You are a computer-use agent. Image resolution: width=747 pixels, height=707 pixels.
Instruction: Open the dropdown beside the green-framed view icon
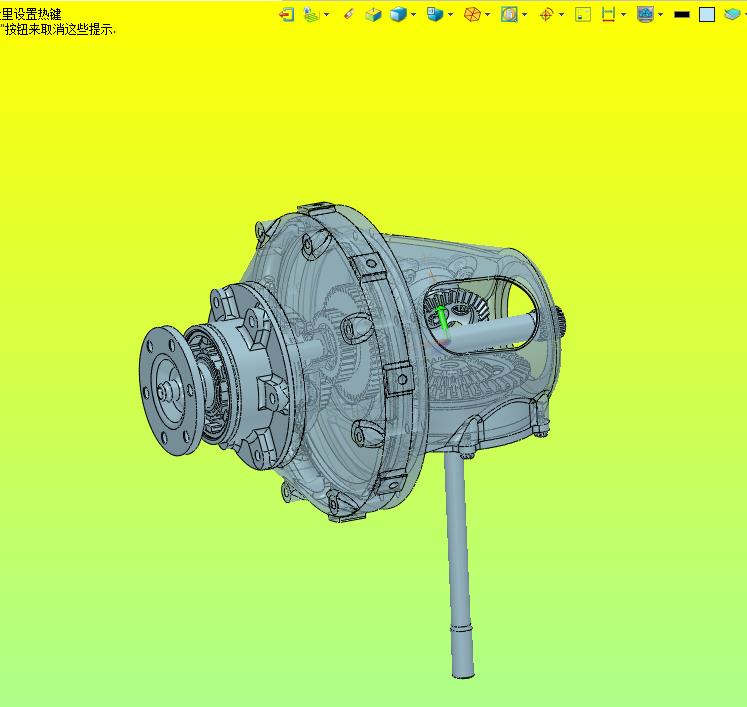pos(525,15)
